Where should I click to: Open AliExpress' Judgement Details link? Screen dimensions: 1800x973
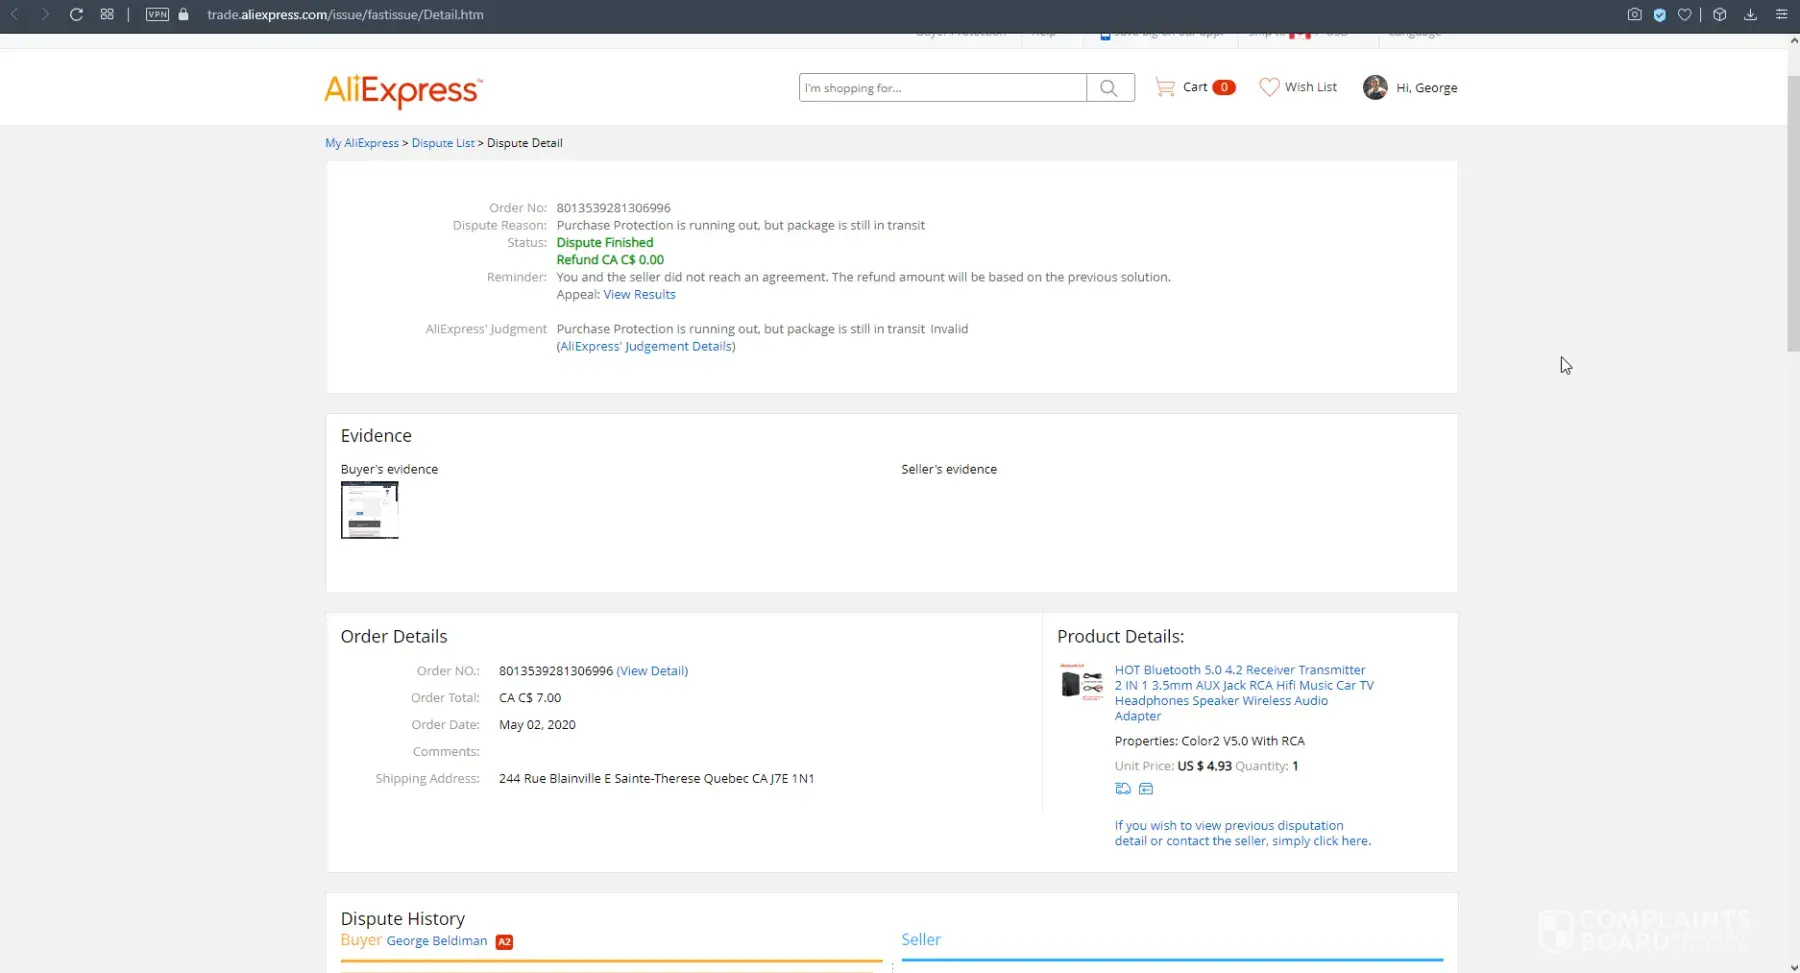click(x=646, y=347)
